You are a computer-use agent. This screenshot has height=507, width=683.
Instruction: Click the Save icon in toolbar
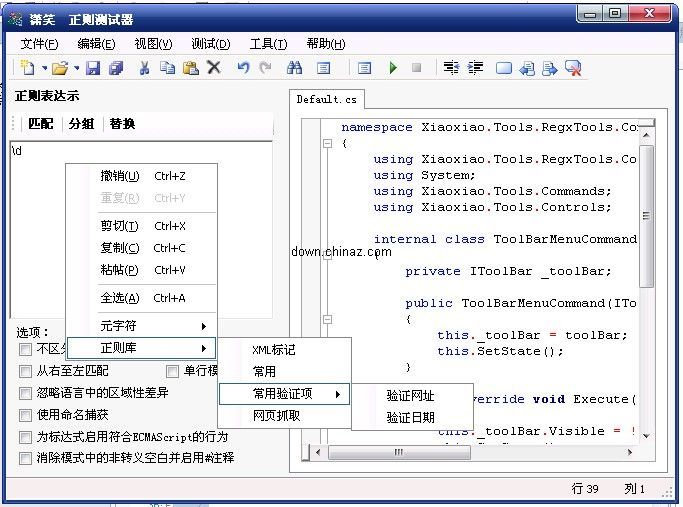(x=93, y=68)
